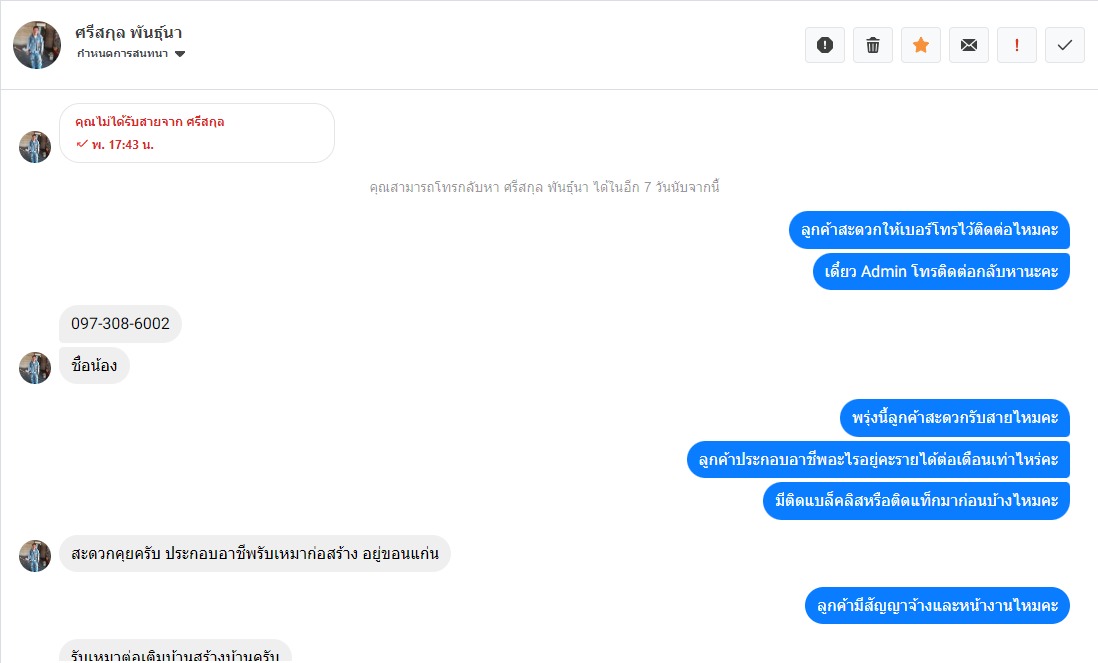1098x663 pixels.
Task: Select the contract question sent message bubble
Action: [938, 606]
